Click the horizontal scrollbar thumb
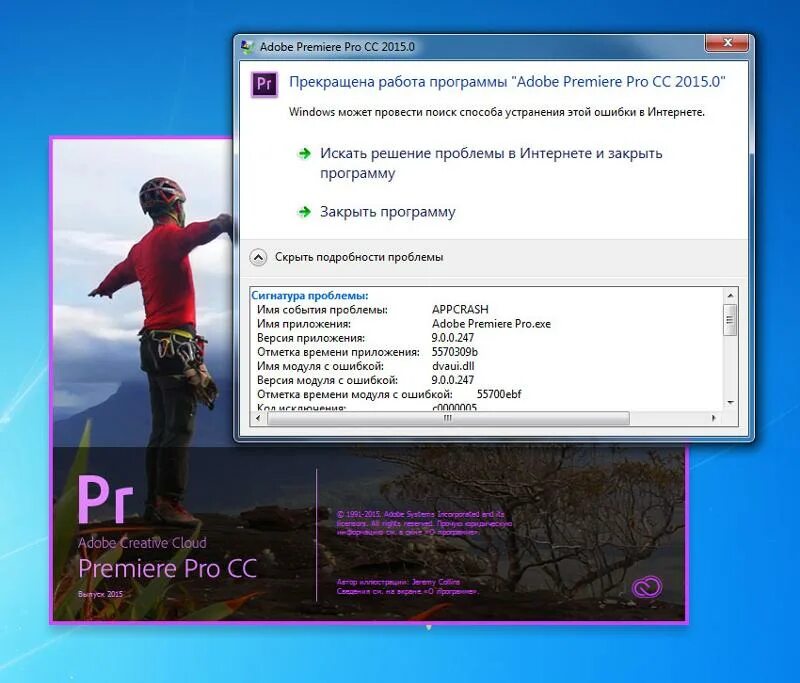 [448, 418]
